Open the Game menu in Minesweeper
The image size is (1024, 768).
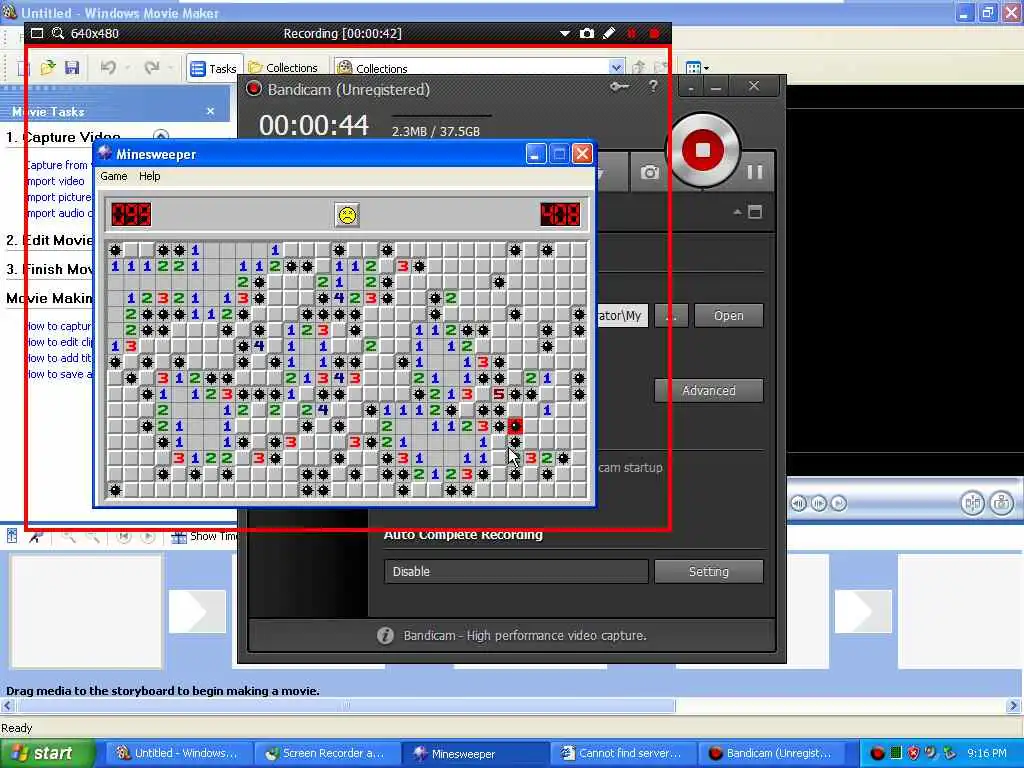[x=114, y=176]
